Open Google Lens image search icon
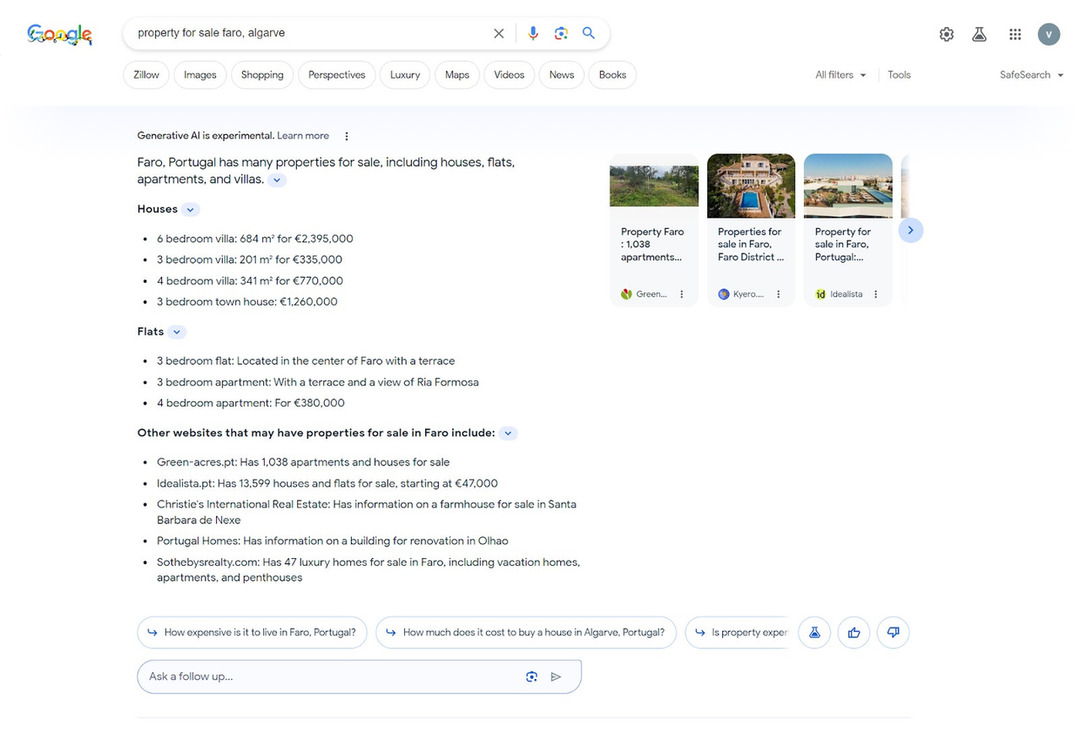 click(561, 33)
